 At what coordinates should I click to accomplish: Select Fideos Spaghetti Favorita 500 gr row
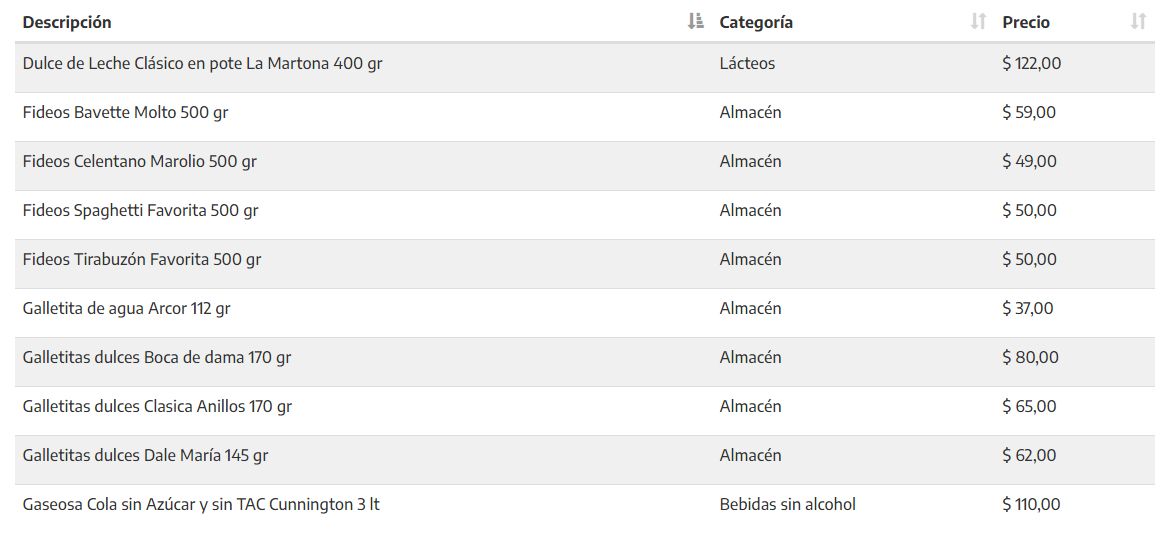coord(584,215)
